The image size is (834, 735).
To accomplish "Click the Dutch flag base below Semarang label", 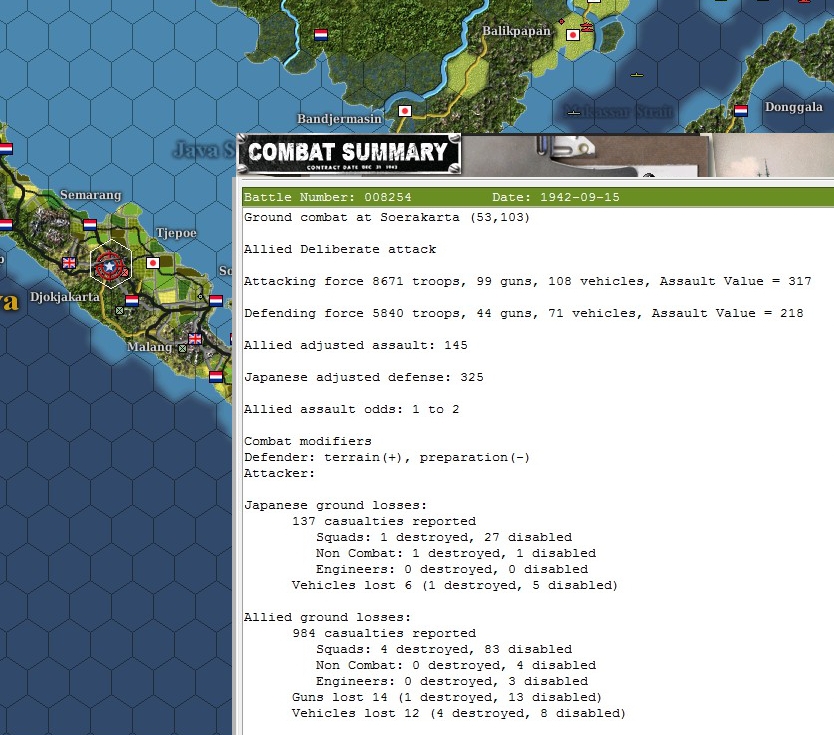I will [x=90, y=225].
